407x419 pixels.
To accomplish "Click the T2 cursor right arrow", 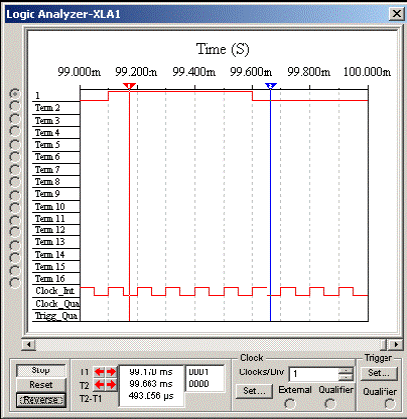I will pyautogui.click(x=111, y=385).
